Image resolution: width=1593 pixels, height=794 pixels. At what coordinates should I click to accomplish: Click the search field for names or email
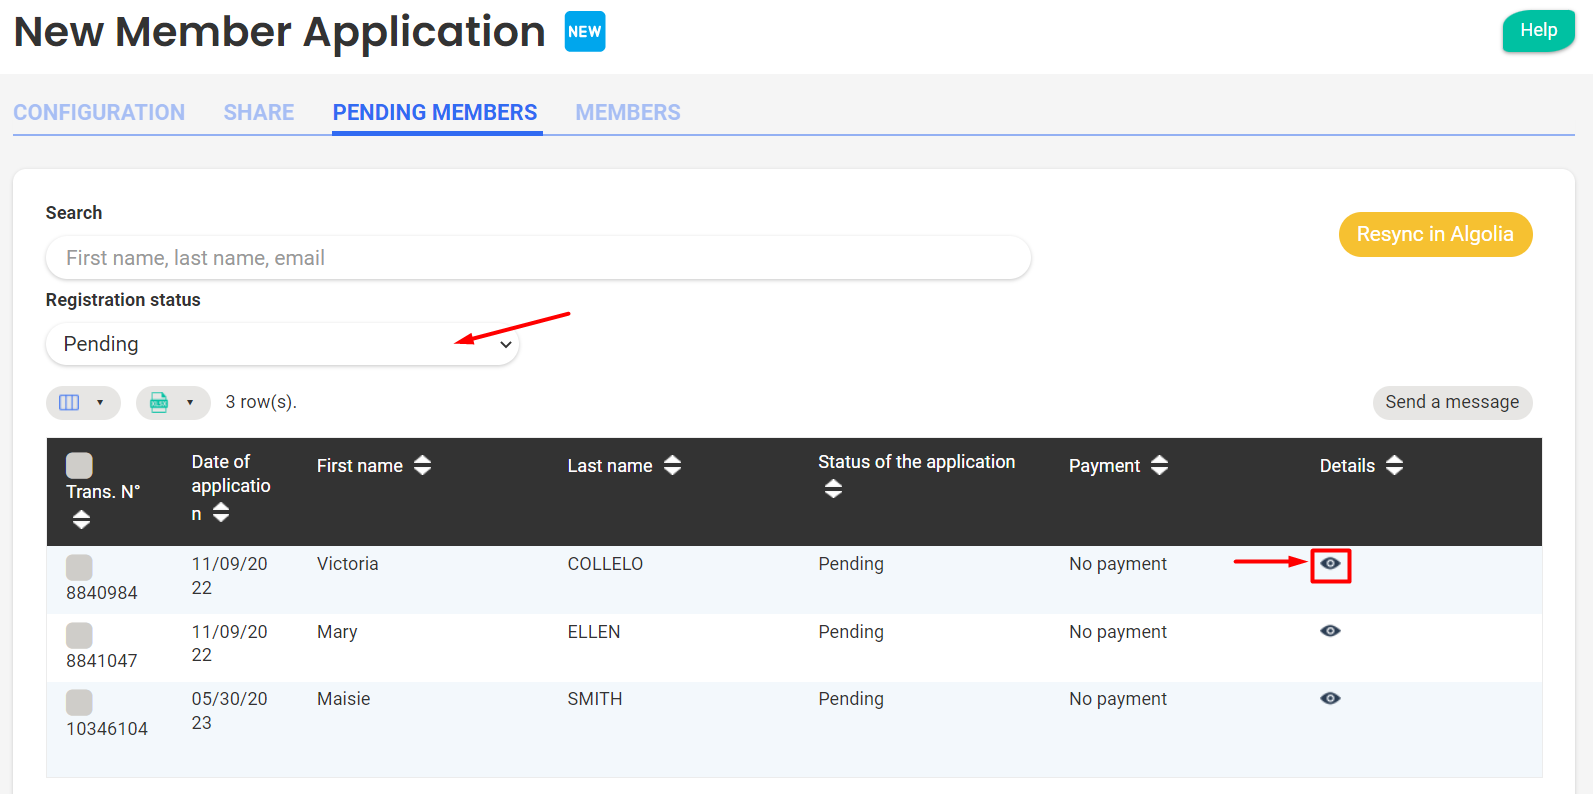pos(538,258)
